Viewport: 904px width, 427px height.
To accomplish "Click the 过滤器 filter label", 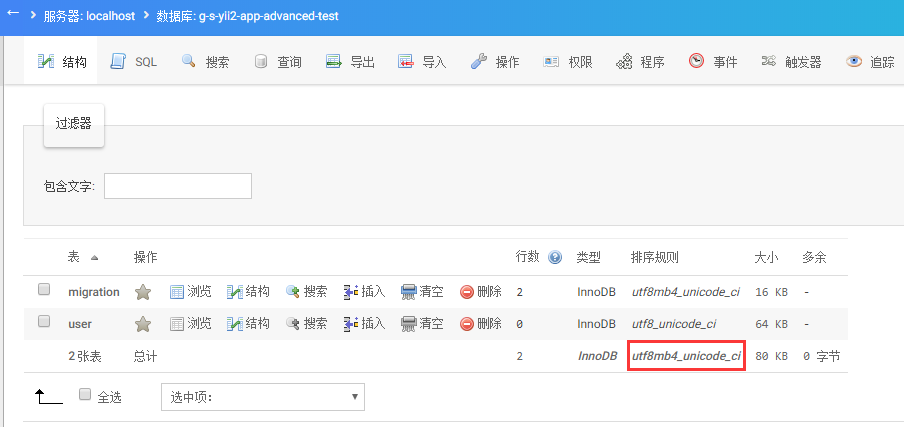I will (x=73, y=123).
